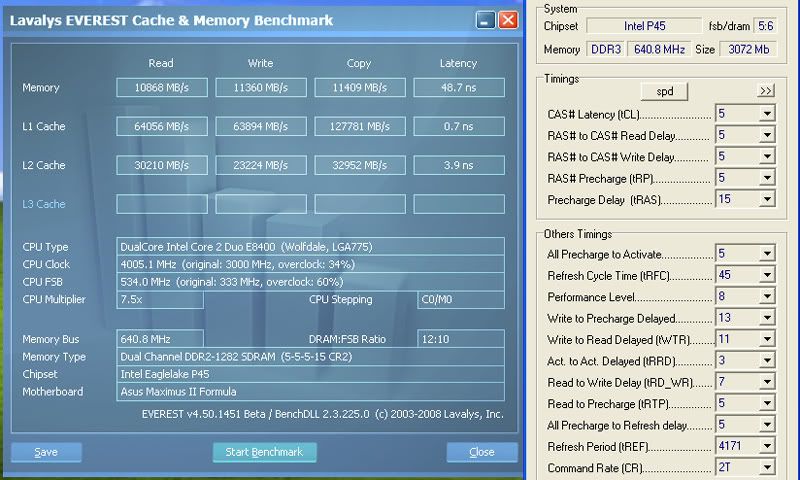Click Memory Read value 10868 MB/s
Screen dimensions: 800x480
[x=162, y=87]
